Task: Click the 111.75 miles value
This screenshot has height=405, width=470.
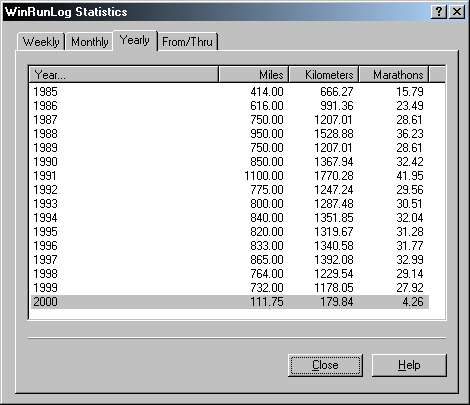Action: coord(267,302)
